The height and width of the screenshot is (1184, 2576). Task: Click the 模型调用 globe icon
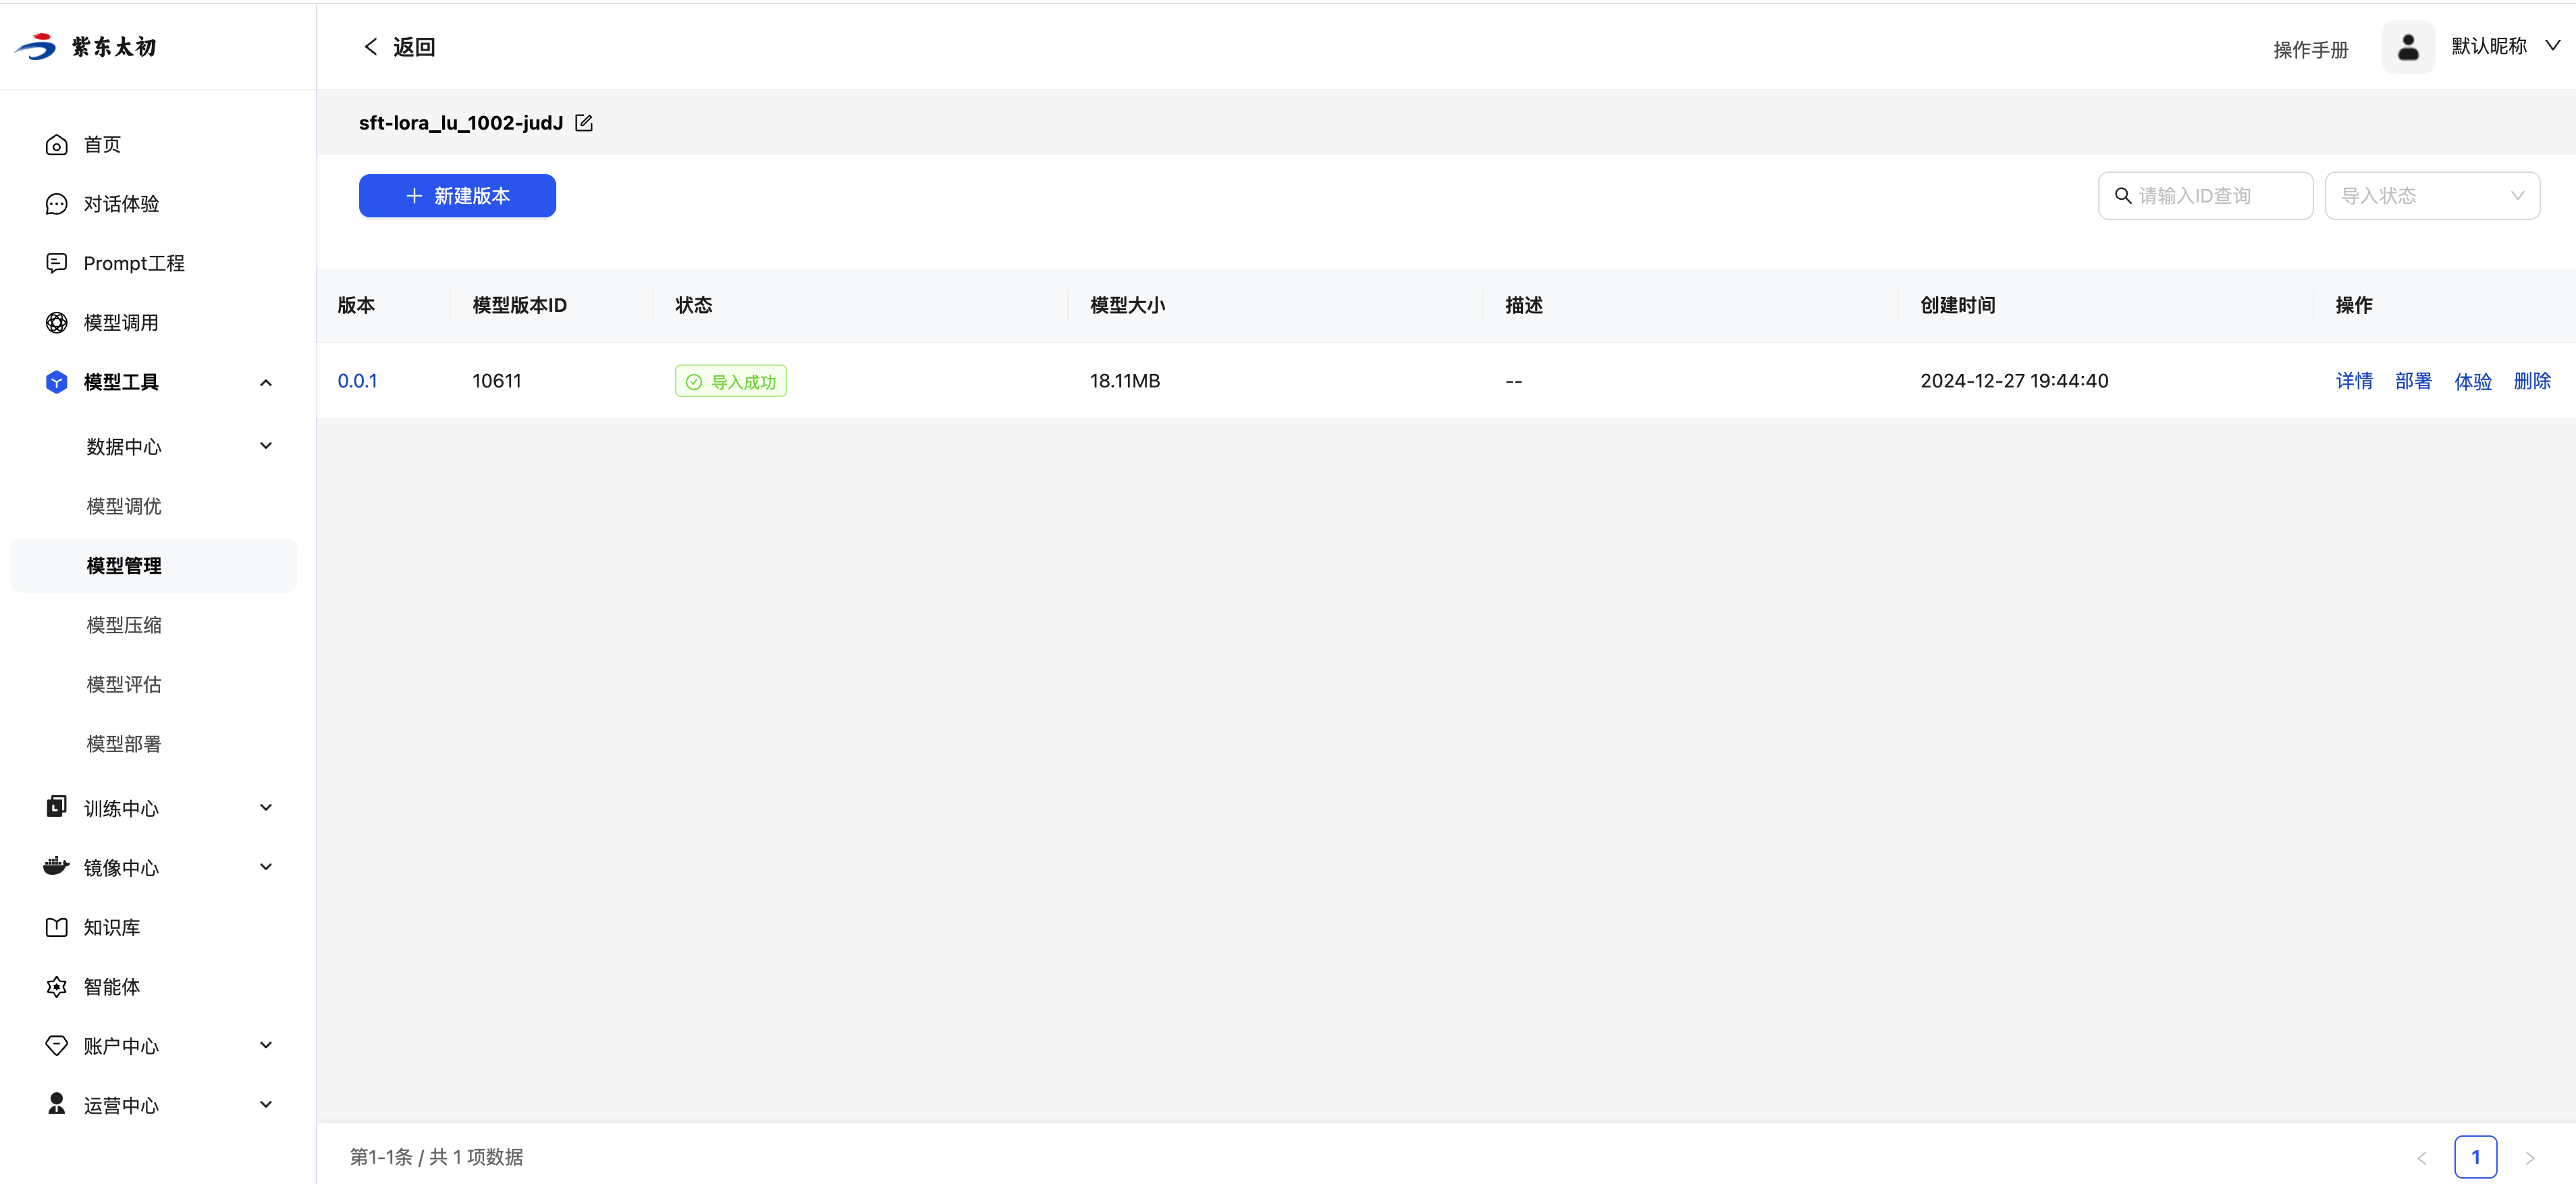click(57, 322)
